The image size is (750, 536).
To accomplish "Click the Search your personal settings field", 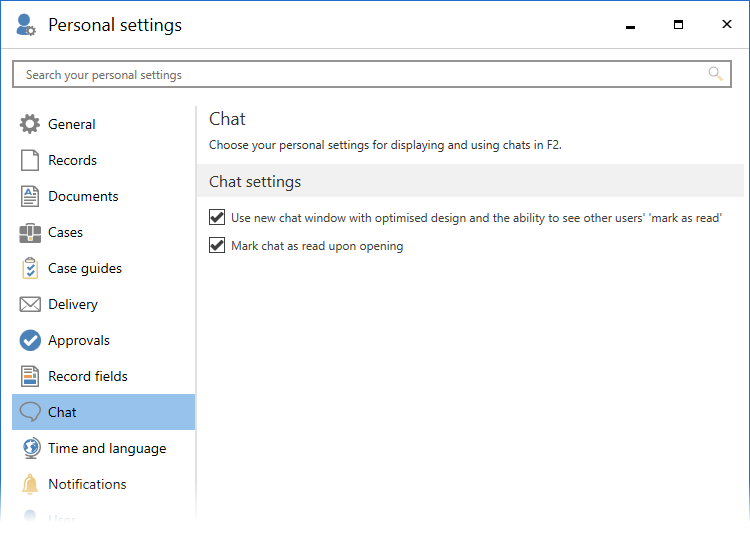I will pos(360,74).
